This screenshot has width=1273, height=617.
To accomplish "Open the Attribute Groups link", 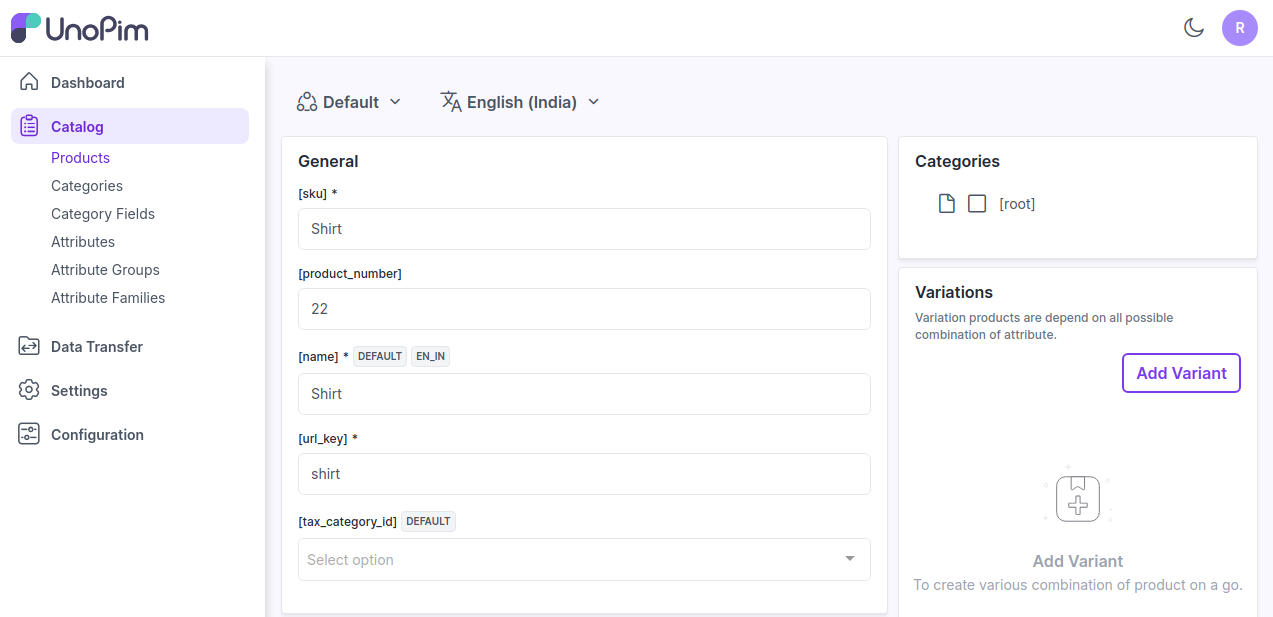I will point(105,270).
